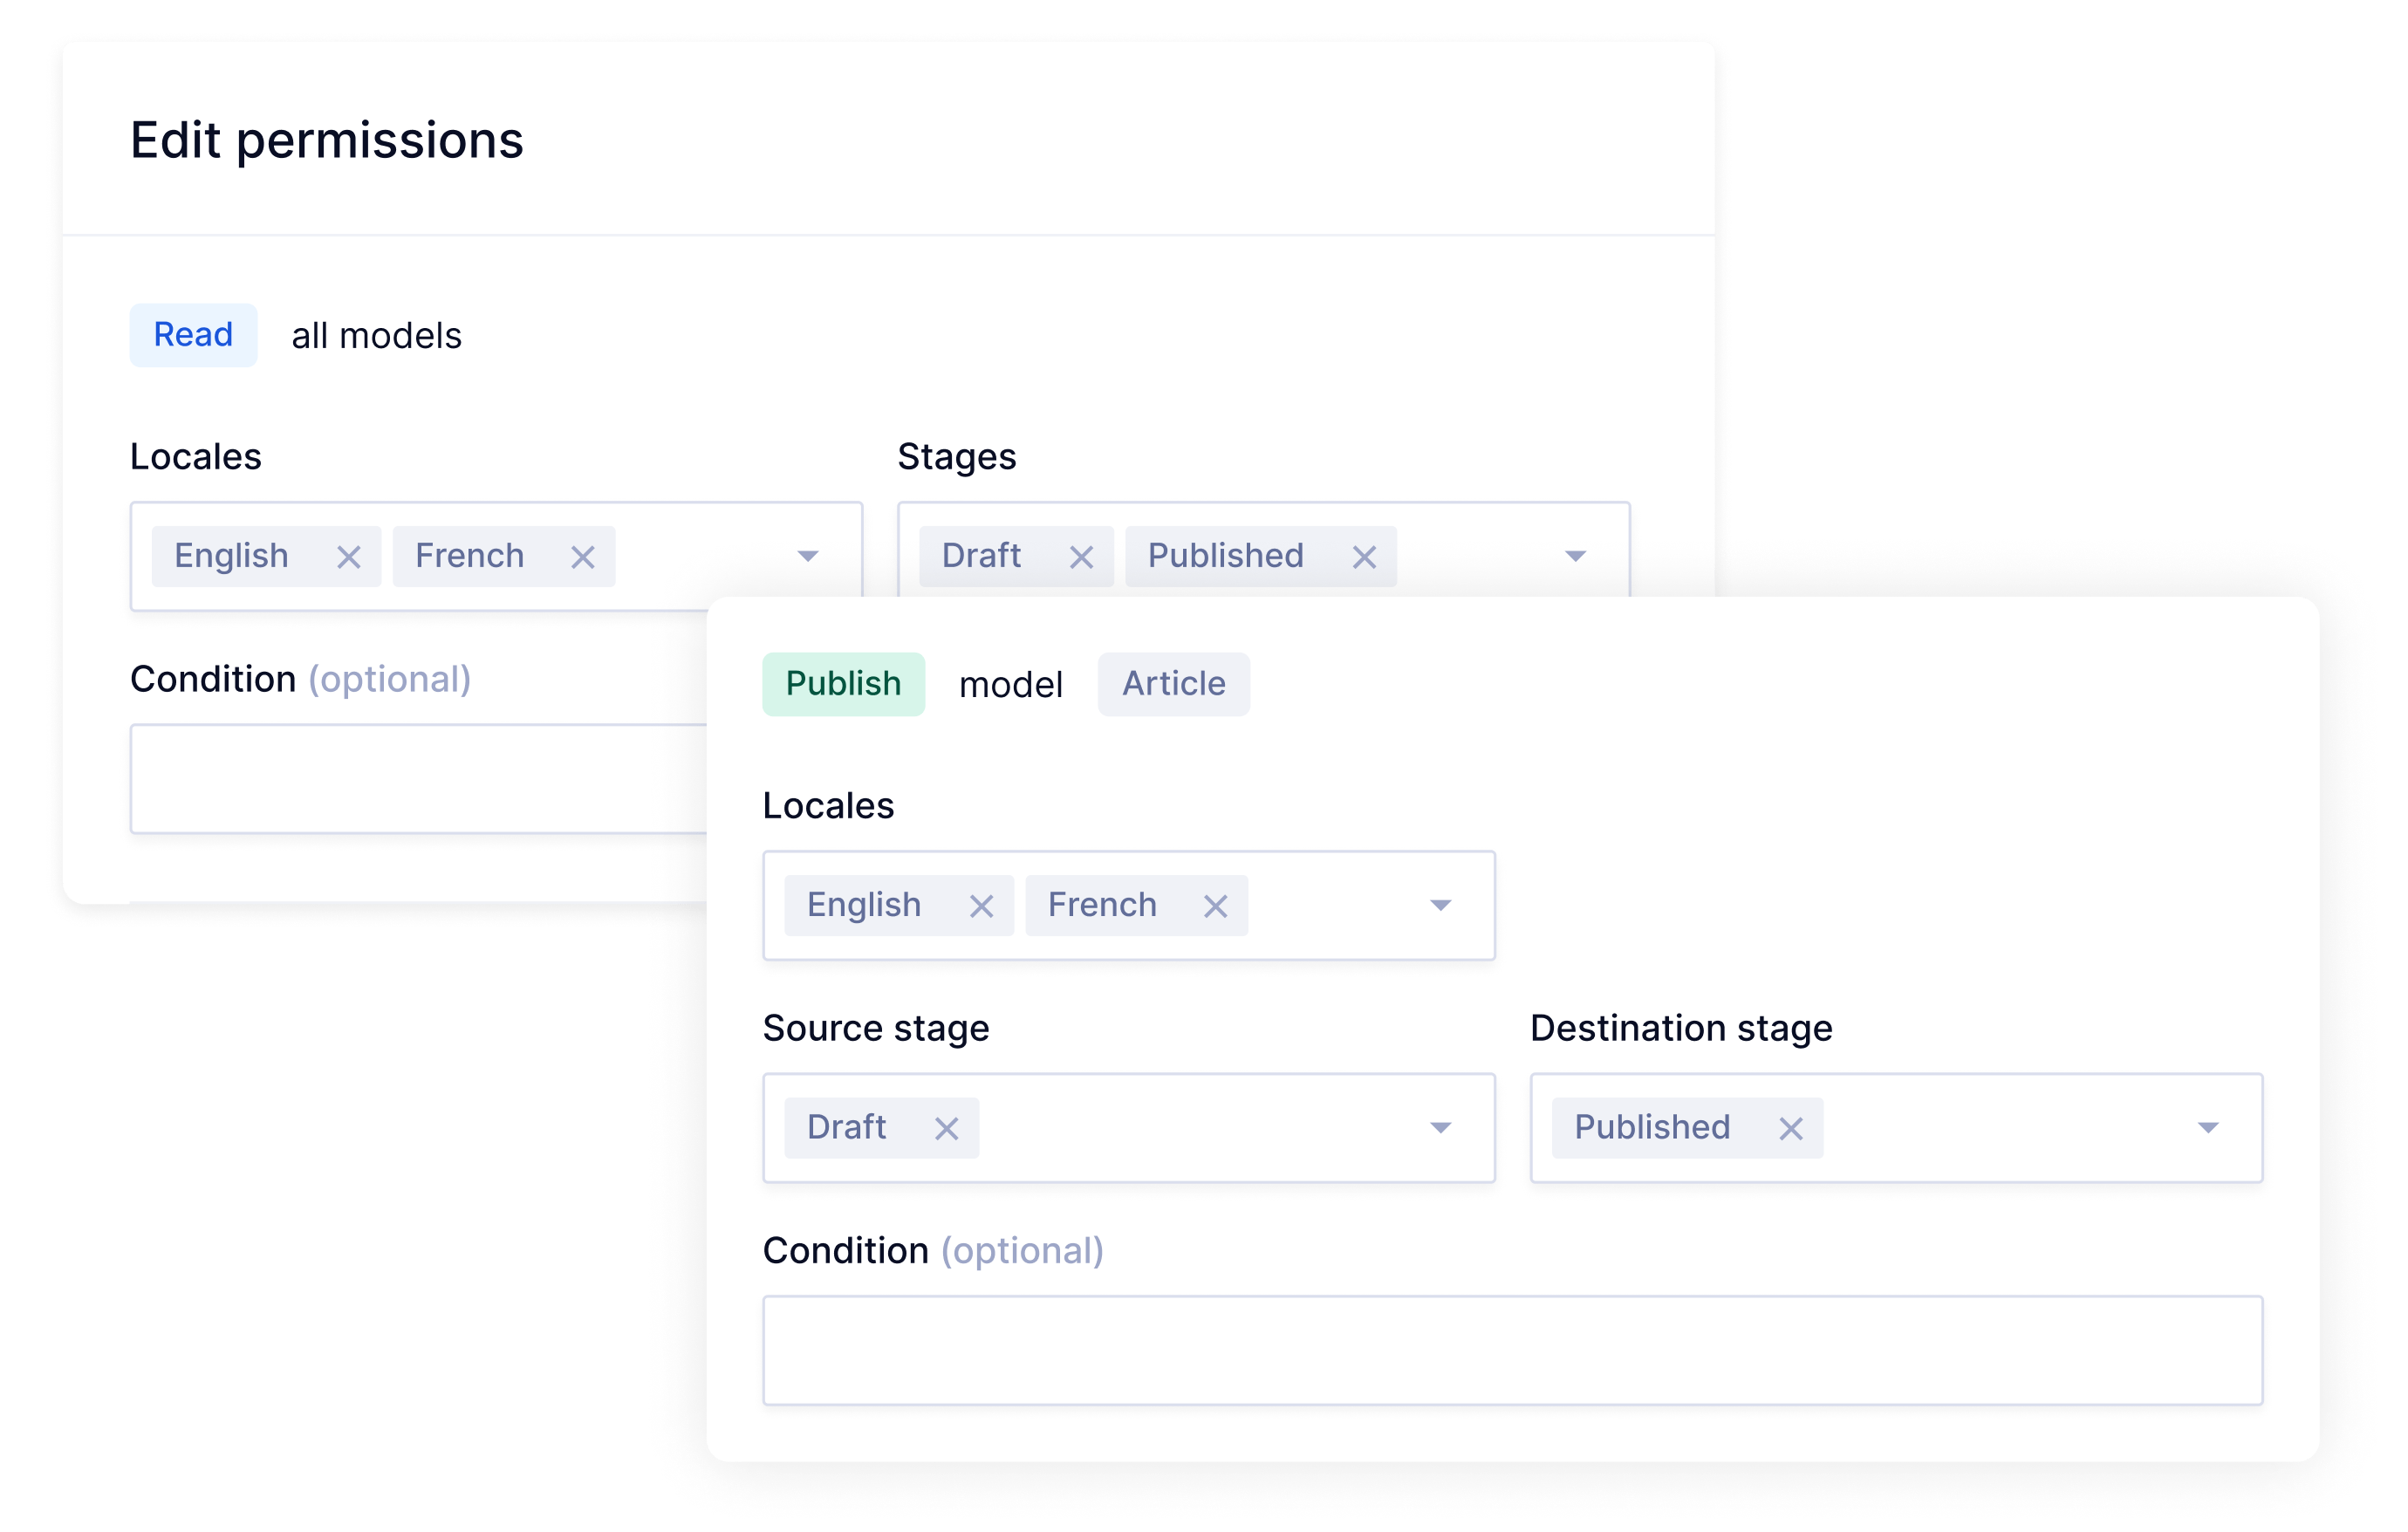Open Locales dropdown in Publish permission

(x=1440, y=905)
